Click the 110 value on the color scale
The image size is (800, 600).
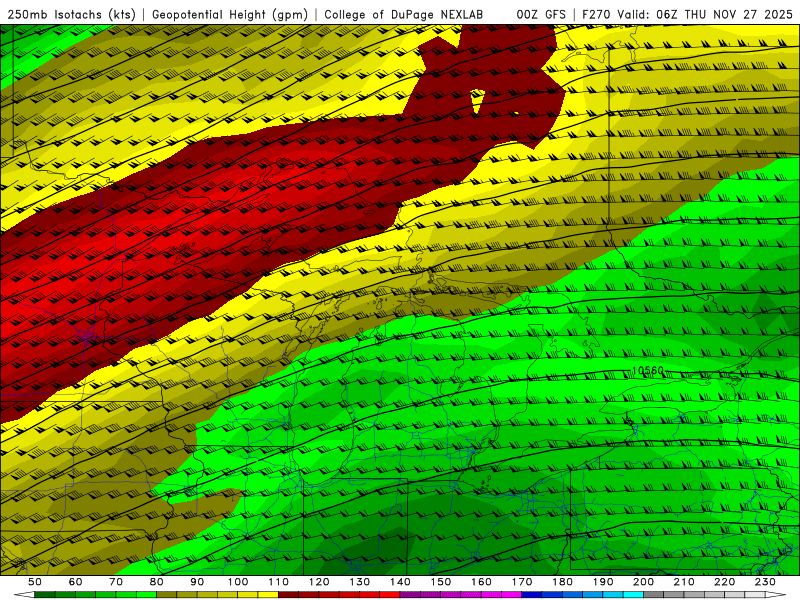(x=278, y=582)
